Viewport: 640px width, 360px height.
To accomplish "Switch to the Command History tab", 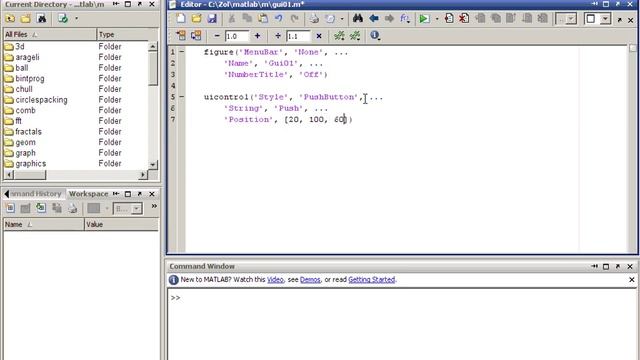I will click(x=36, y=194).
